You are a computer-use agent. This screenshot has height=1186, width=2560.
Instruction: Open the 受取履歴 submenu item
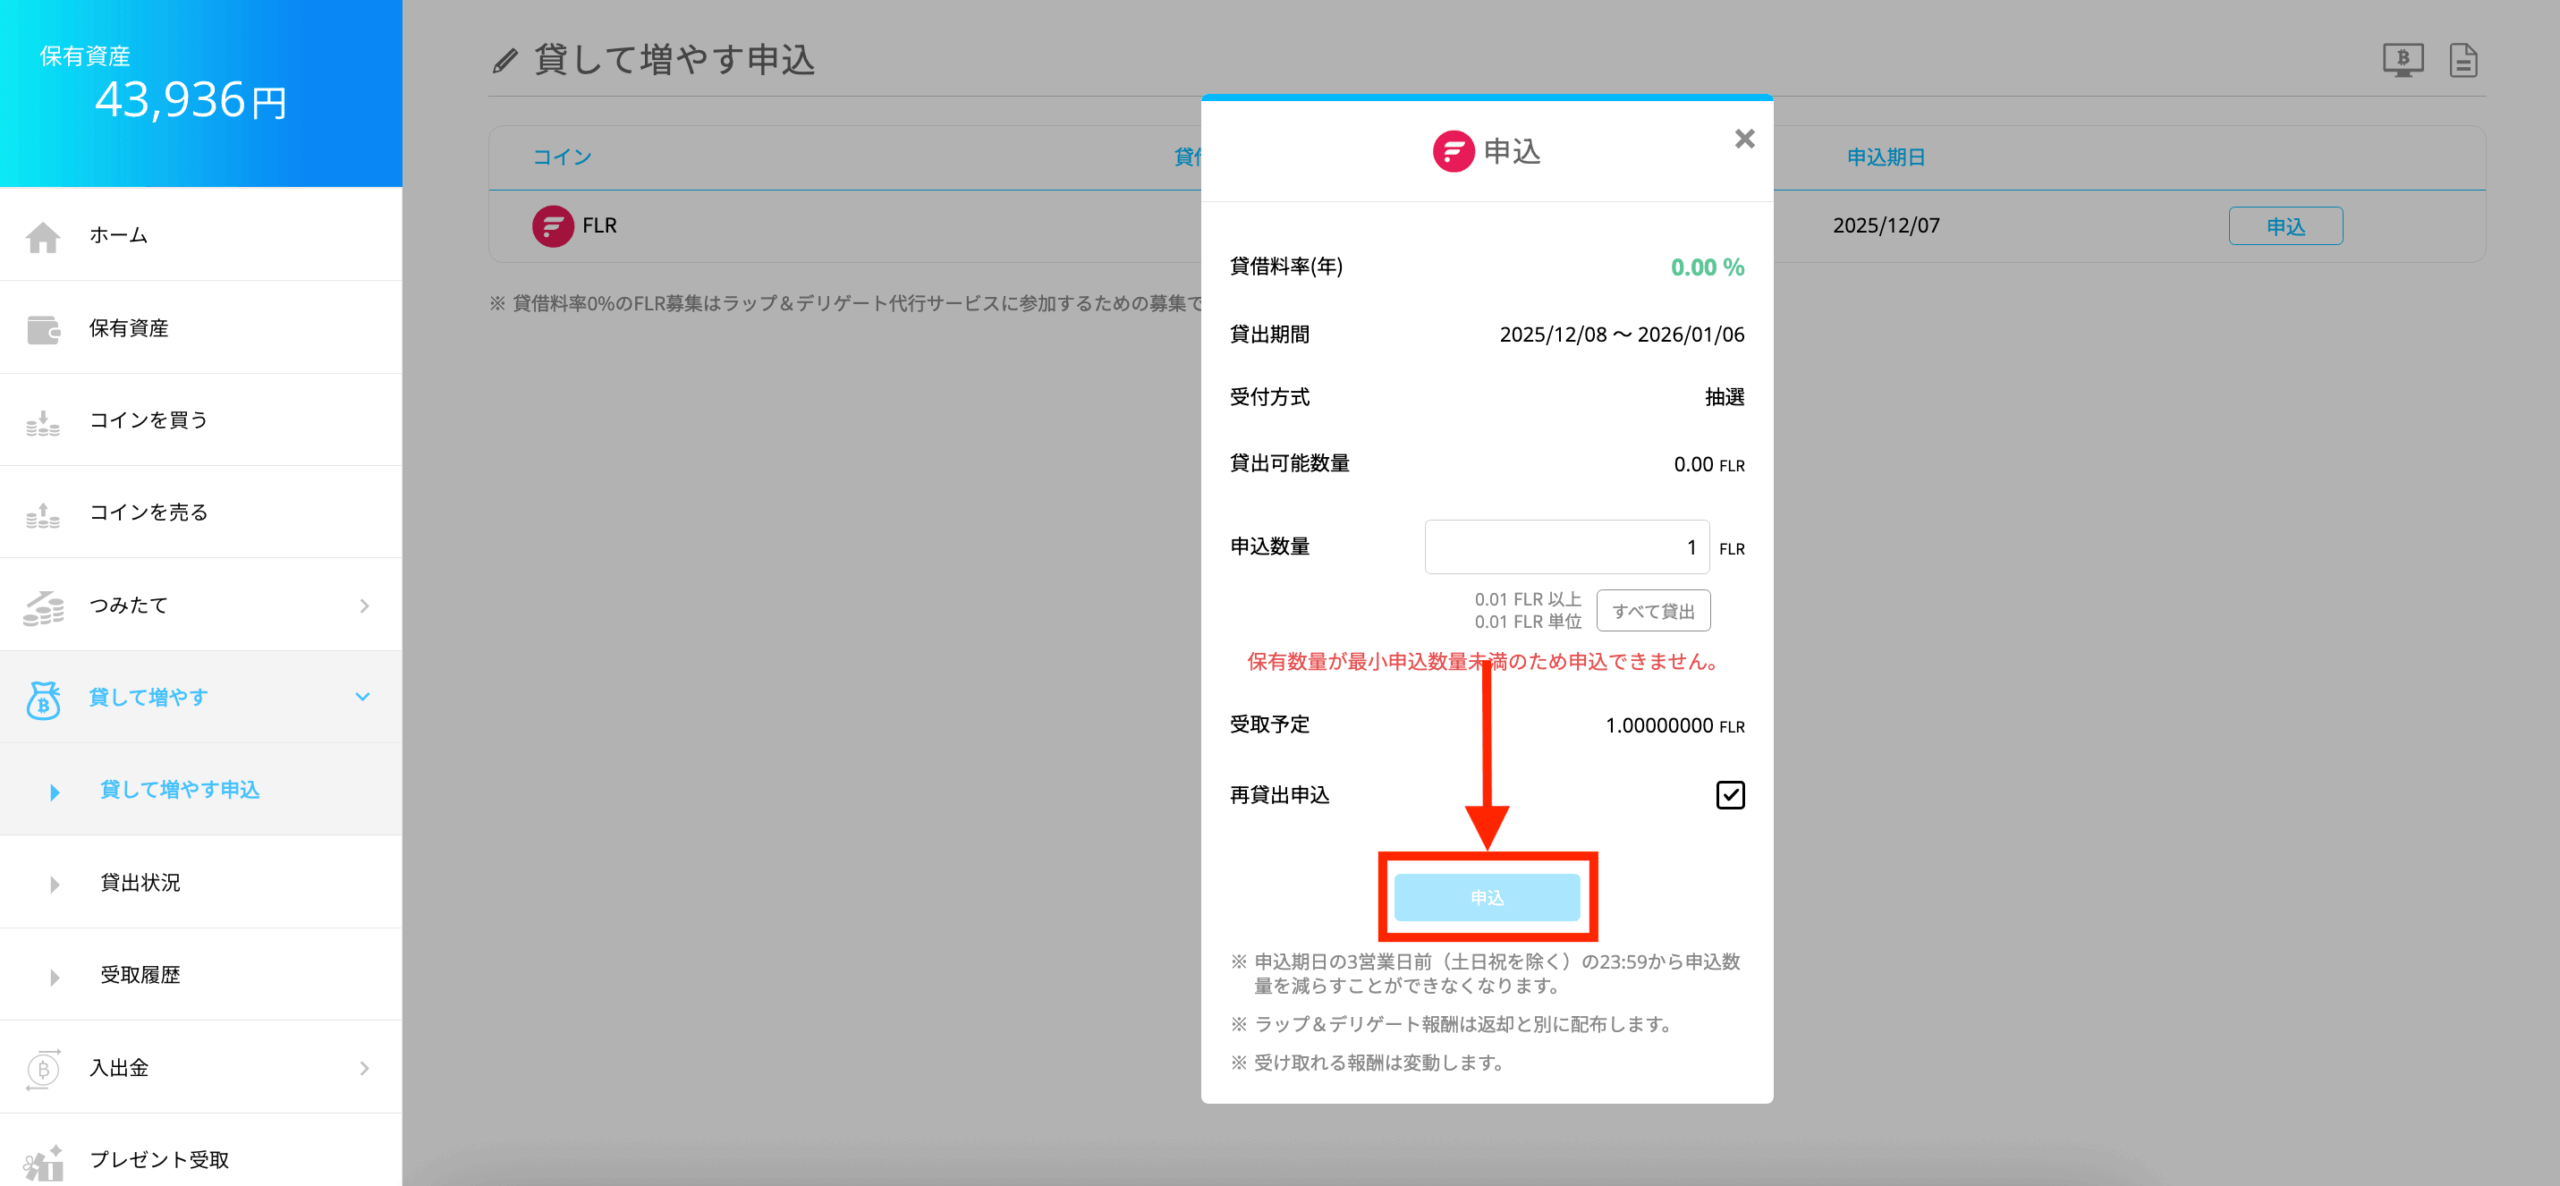(x=140, y=975)
